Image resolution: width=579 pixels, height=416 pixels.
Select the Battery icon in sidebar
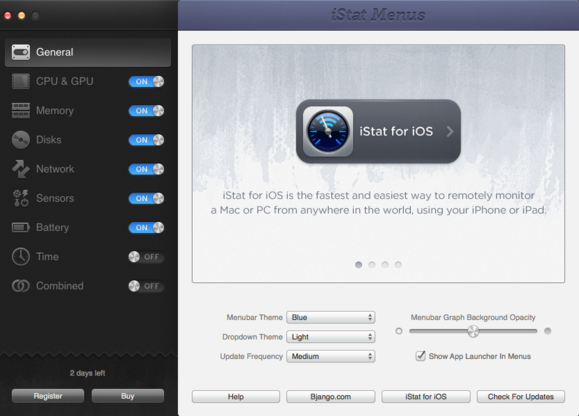pyautogui.click(x=21, y=227)
